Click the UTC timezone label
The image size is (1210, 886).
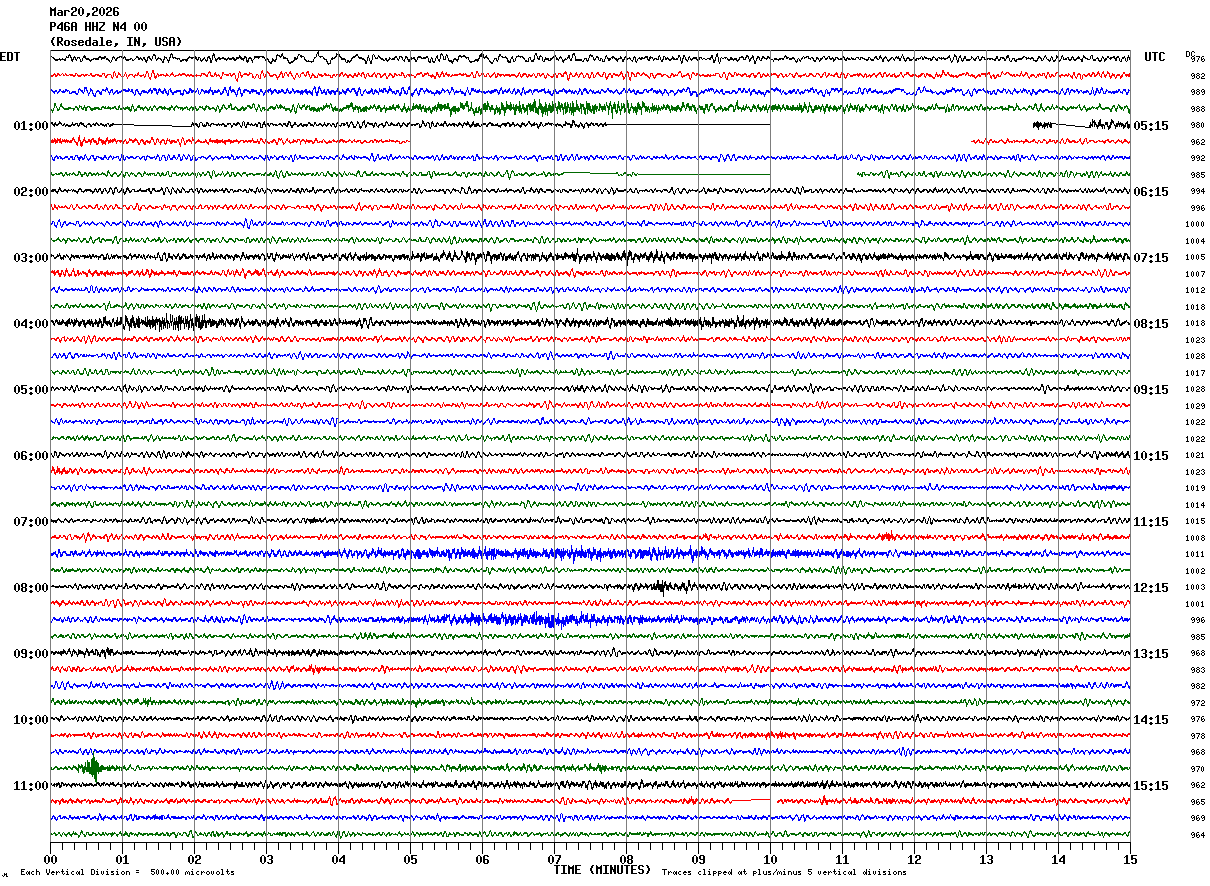pyautogui.click(x=1155, y=57)
